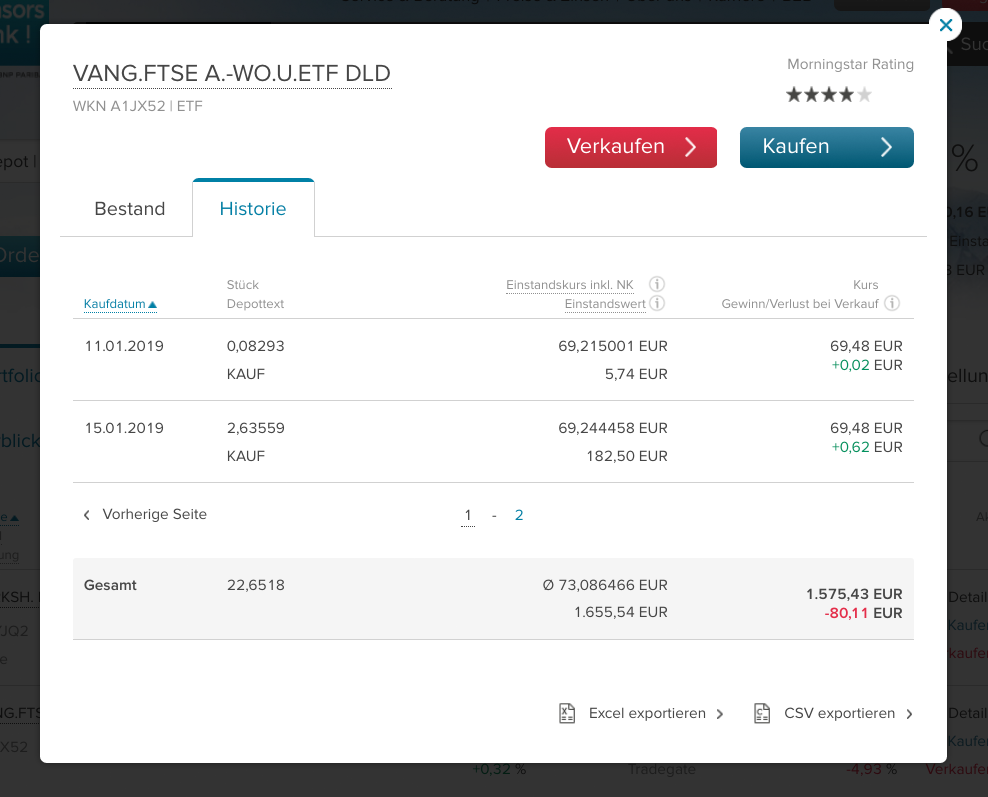Switch to the Bestand tab
Viewport: 988px width, 797px height.
tap(130, 209)
